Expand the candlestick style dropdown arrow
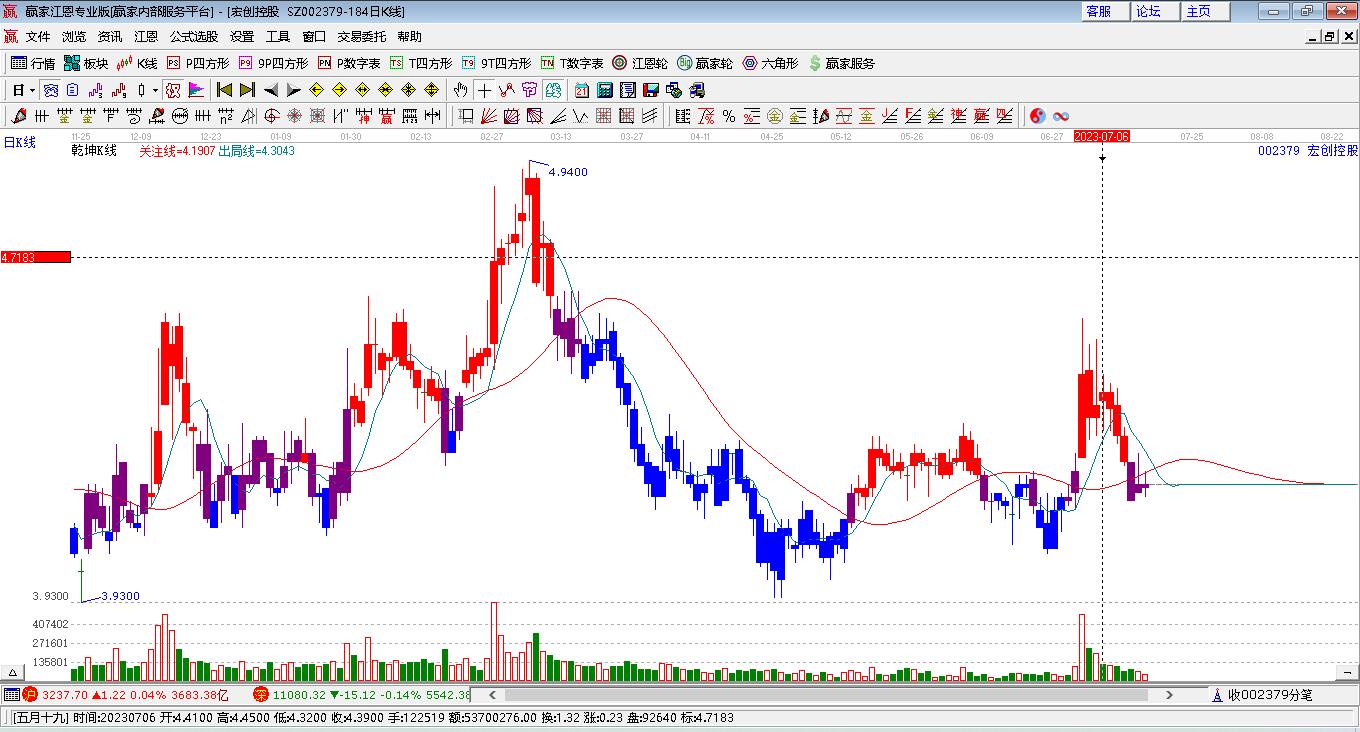Viewport: 1360px width, 732px height. (x=155, y=90)
